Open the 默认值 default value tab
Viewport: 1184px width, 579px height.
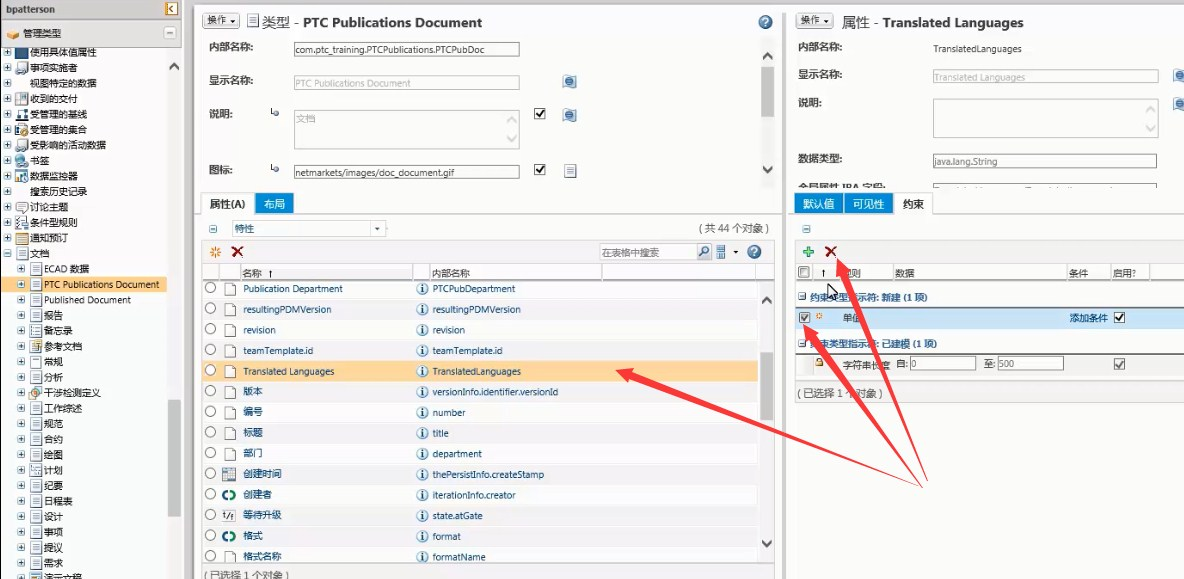818,204
